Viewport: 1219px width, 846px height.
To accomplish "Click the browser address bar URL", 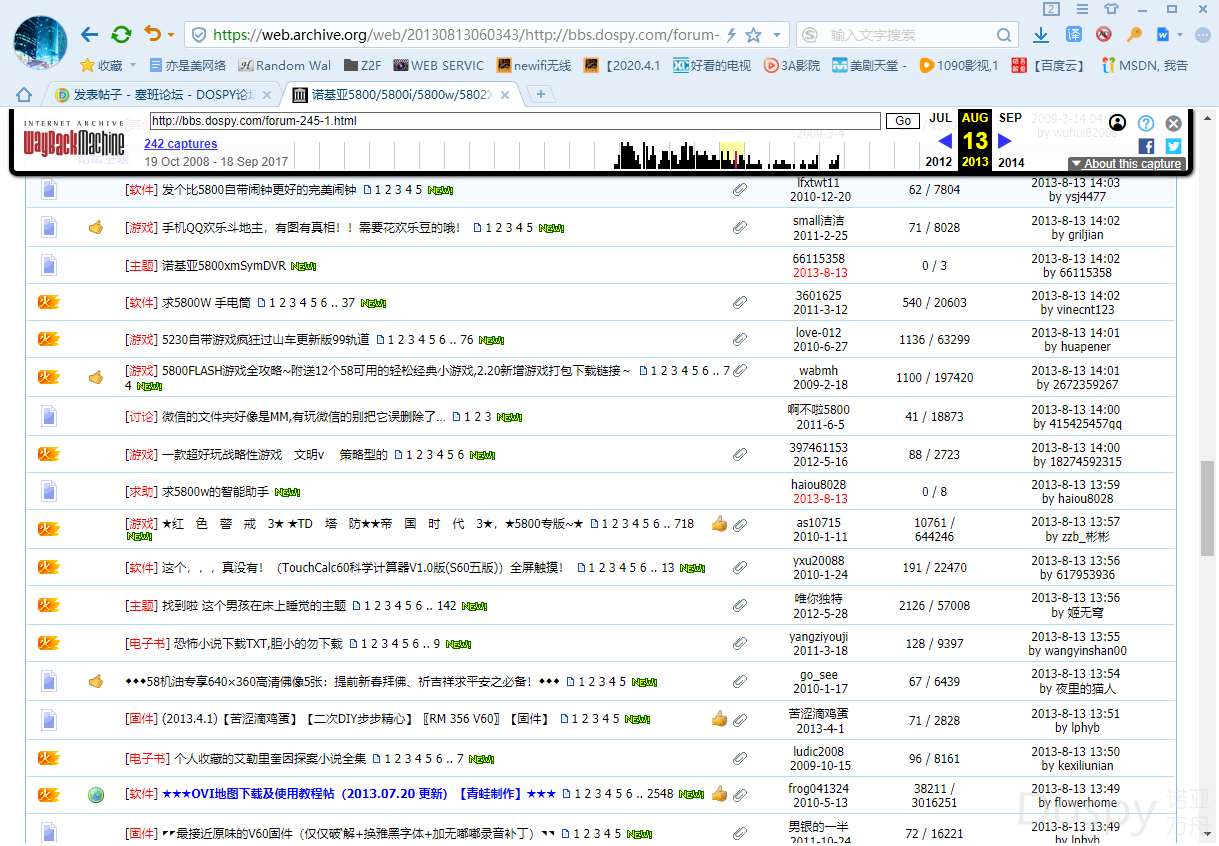I will click(x=466, y=35).
